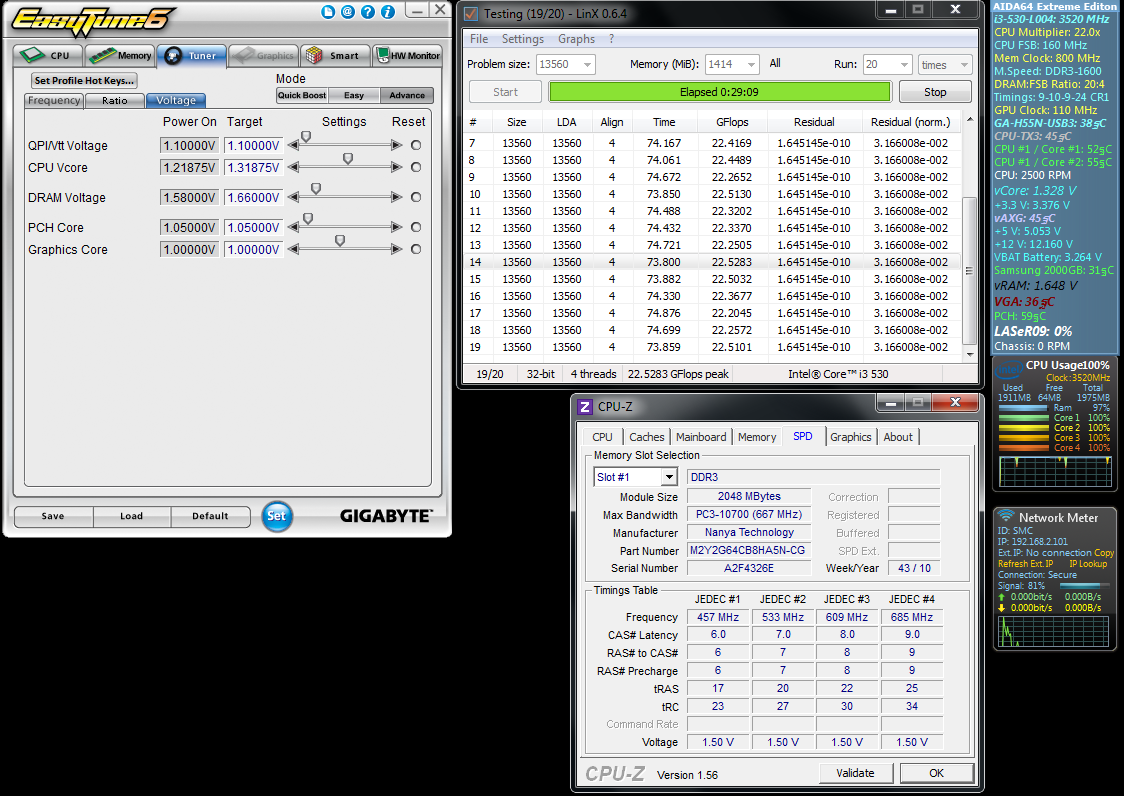Click the EasyTune6 email @ icon
The image size is (1124, 796).
click(x=347, y=12)
